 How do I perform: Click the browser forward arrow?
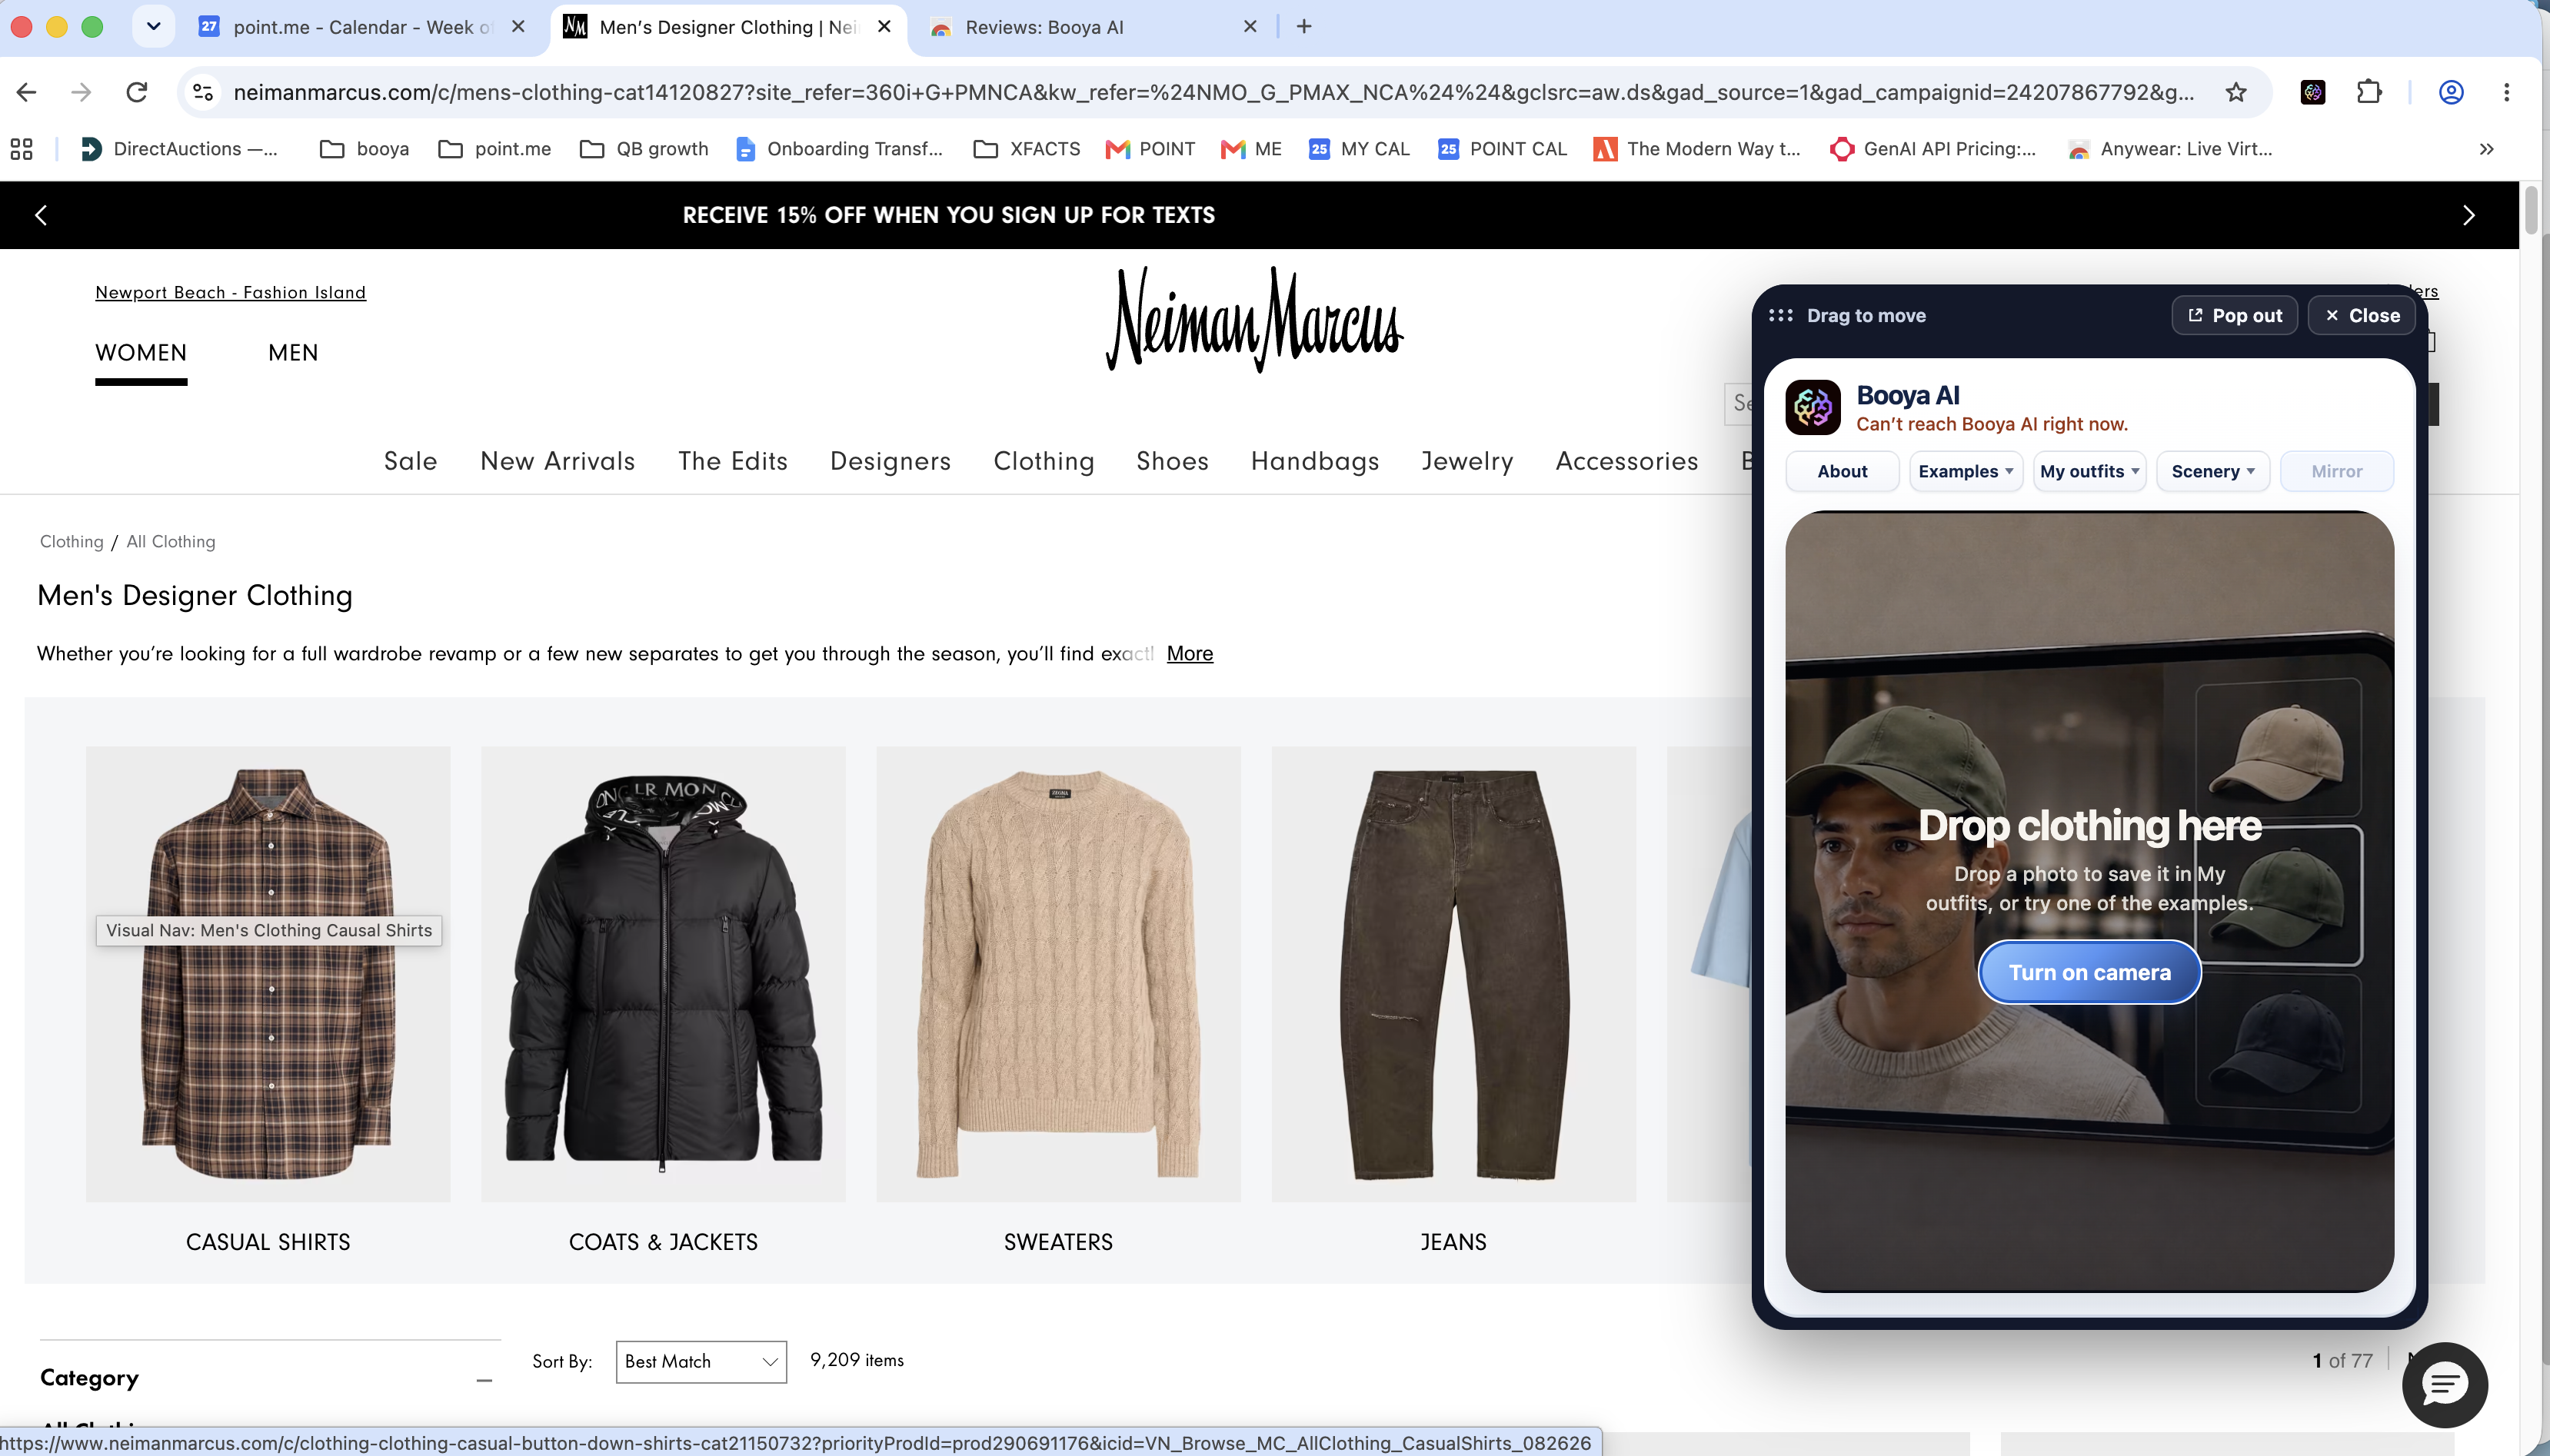[x=81, y=92]
